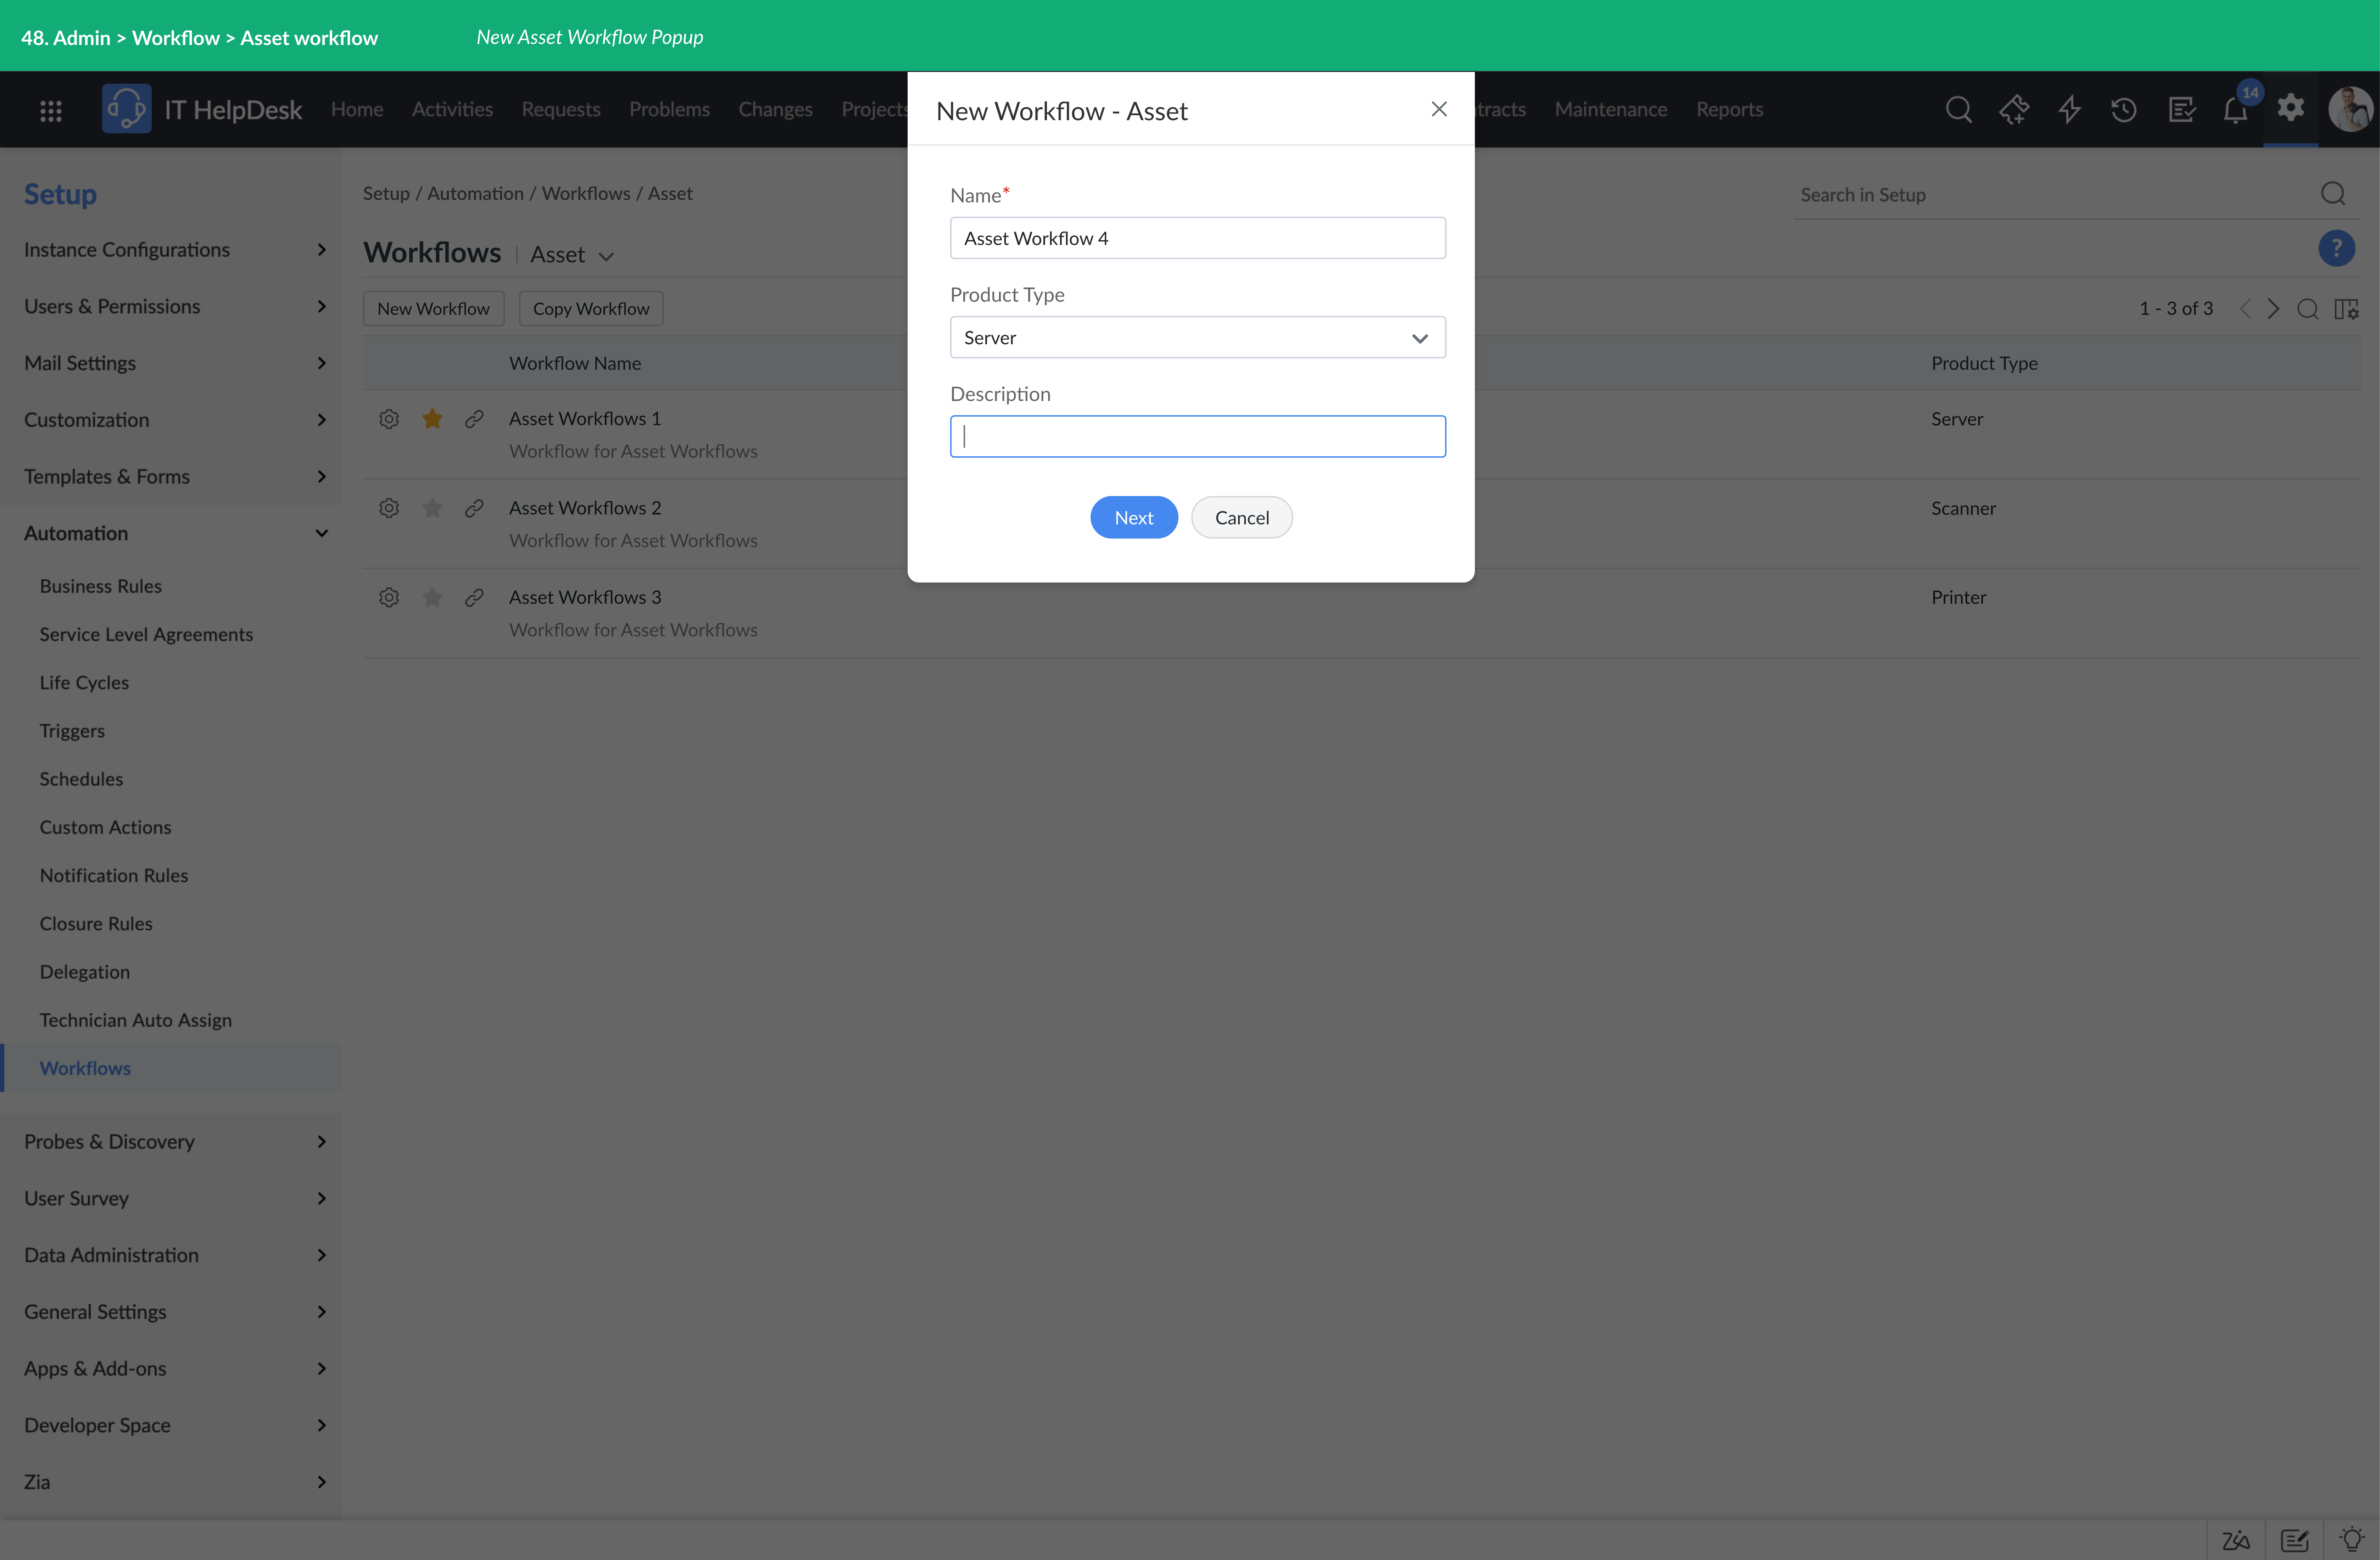Image resolution: width=2380 pixels, height=1560 pixels.
Task: Expand Templates & Forms section
Action: click(x=171, y=477)
